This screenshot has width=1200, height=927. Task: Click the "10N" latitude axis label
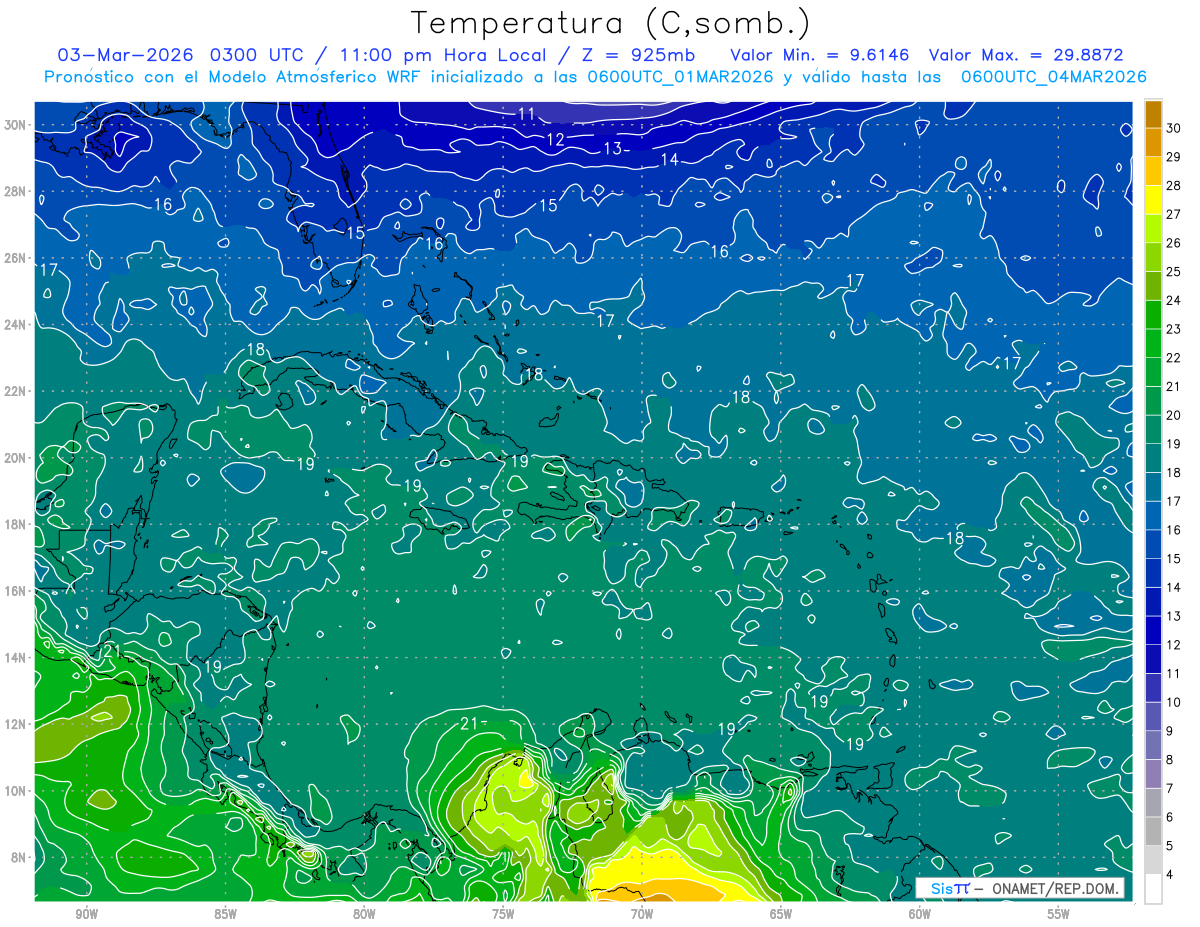(x=15, y=791)
